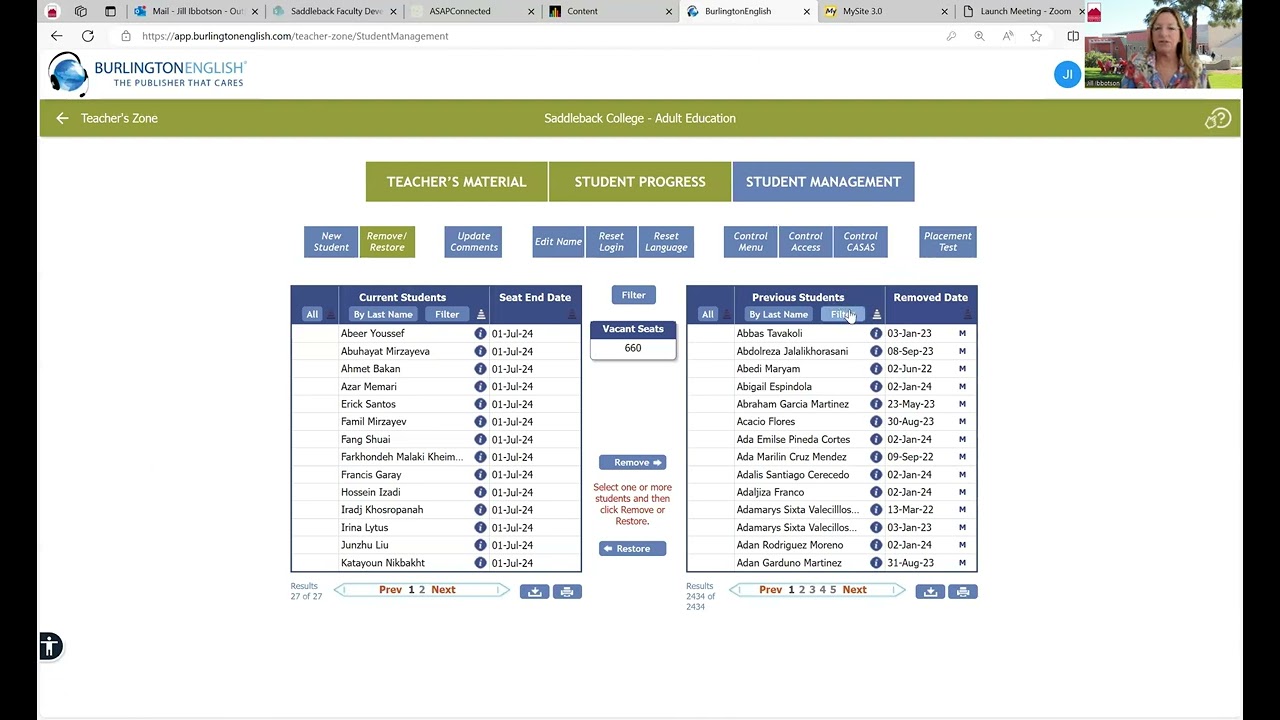Show info icon for Azar Memari
The height and width of the screenshot is (720, 1280).
(x=480, y=387)
